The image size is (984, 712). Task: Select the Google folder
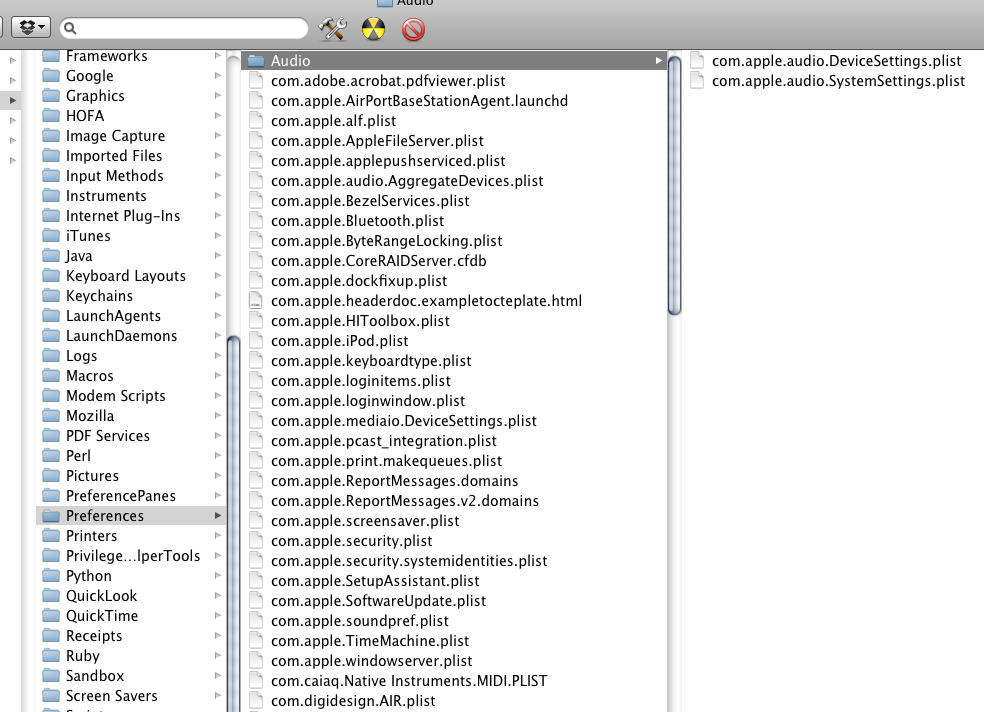coord(131,76)
